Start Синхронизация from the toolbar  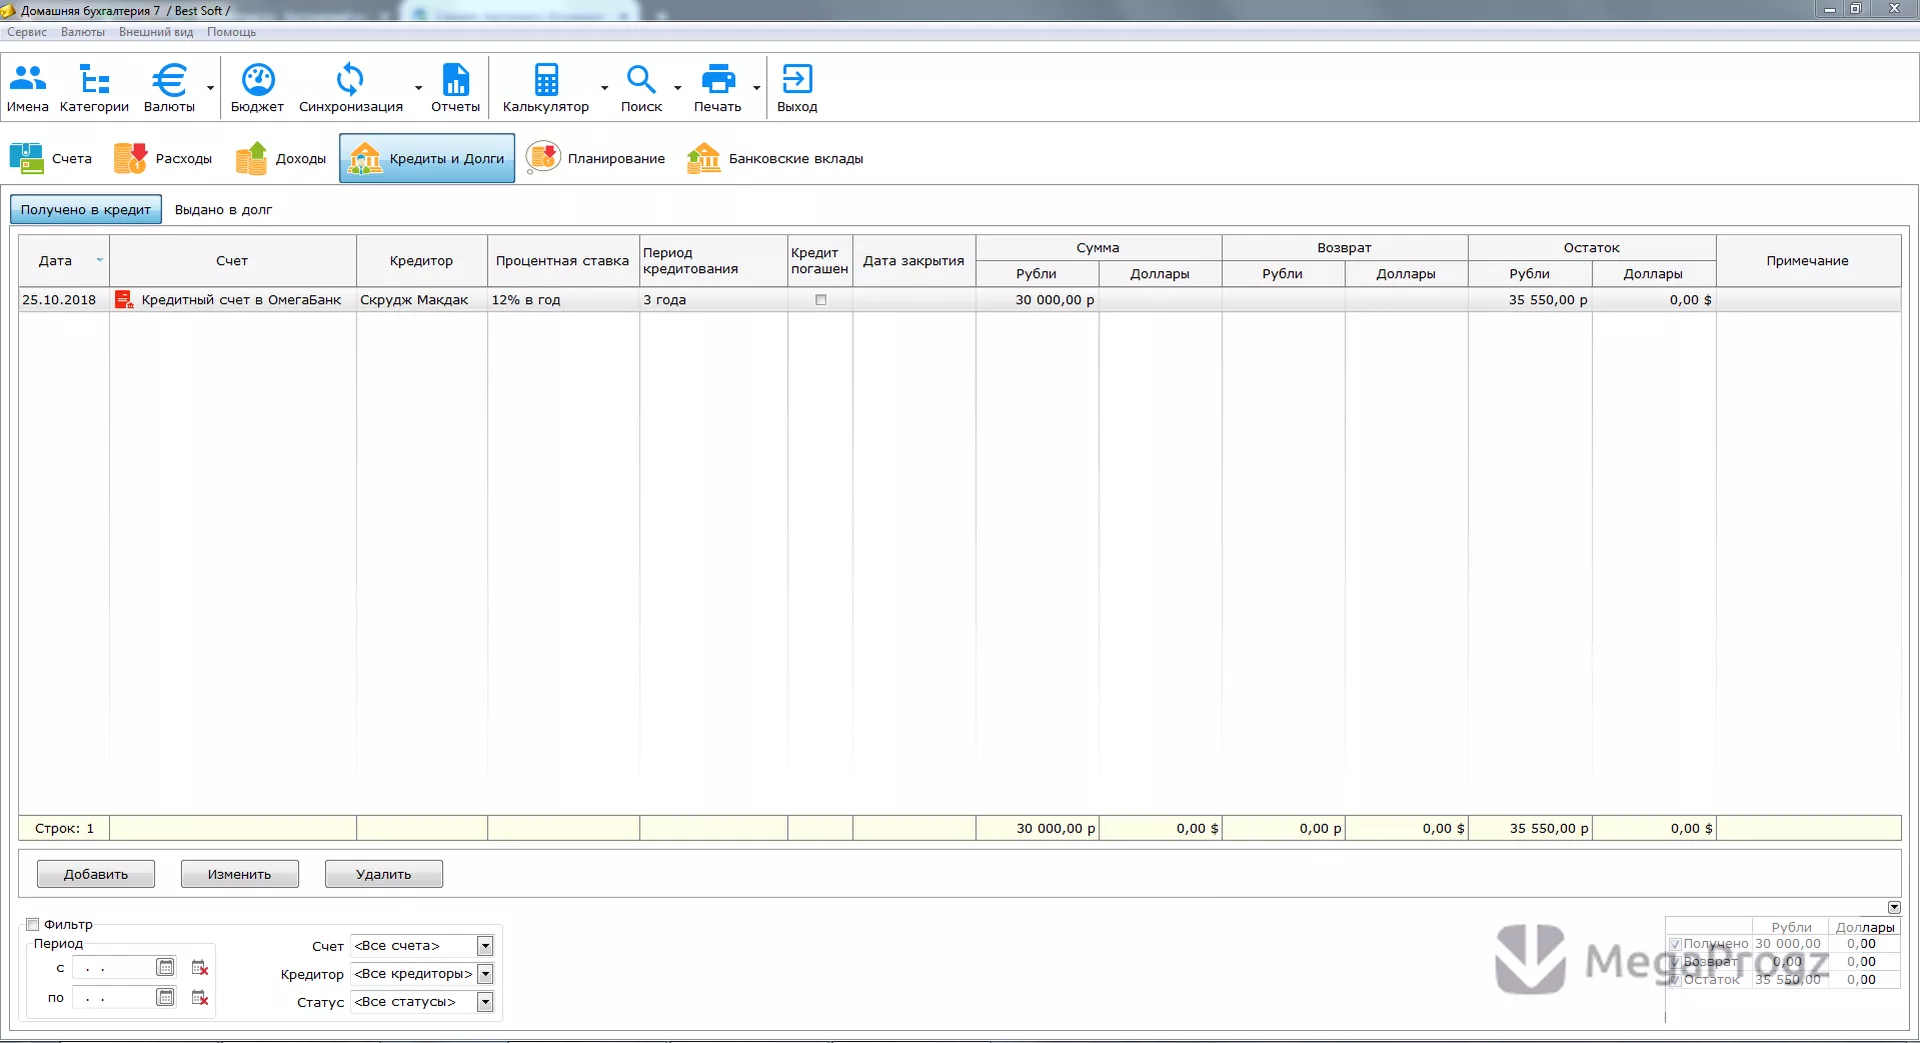click(351, 88)
